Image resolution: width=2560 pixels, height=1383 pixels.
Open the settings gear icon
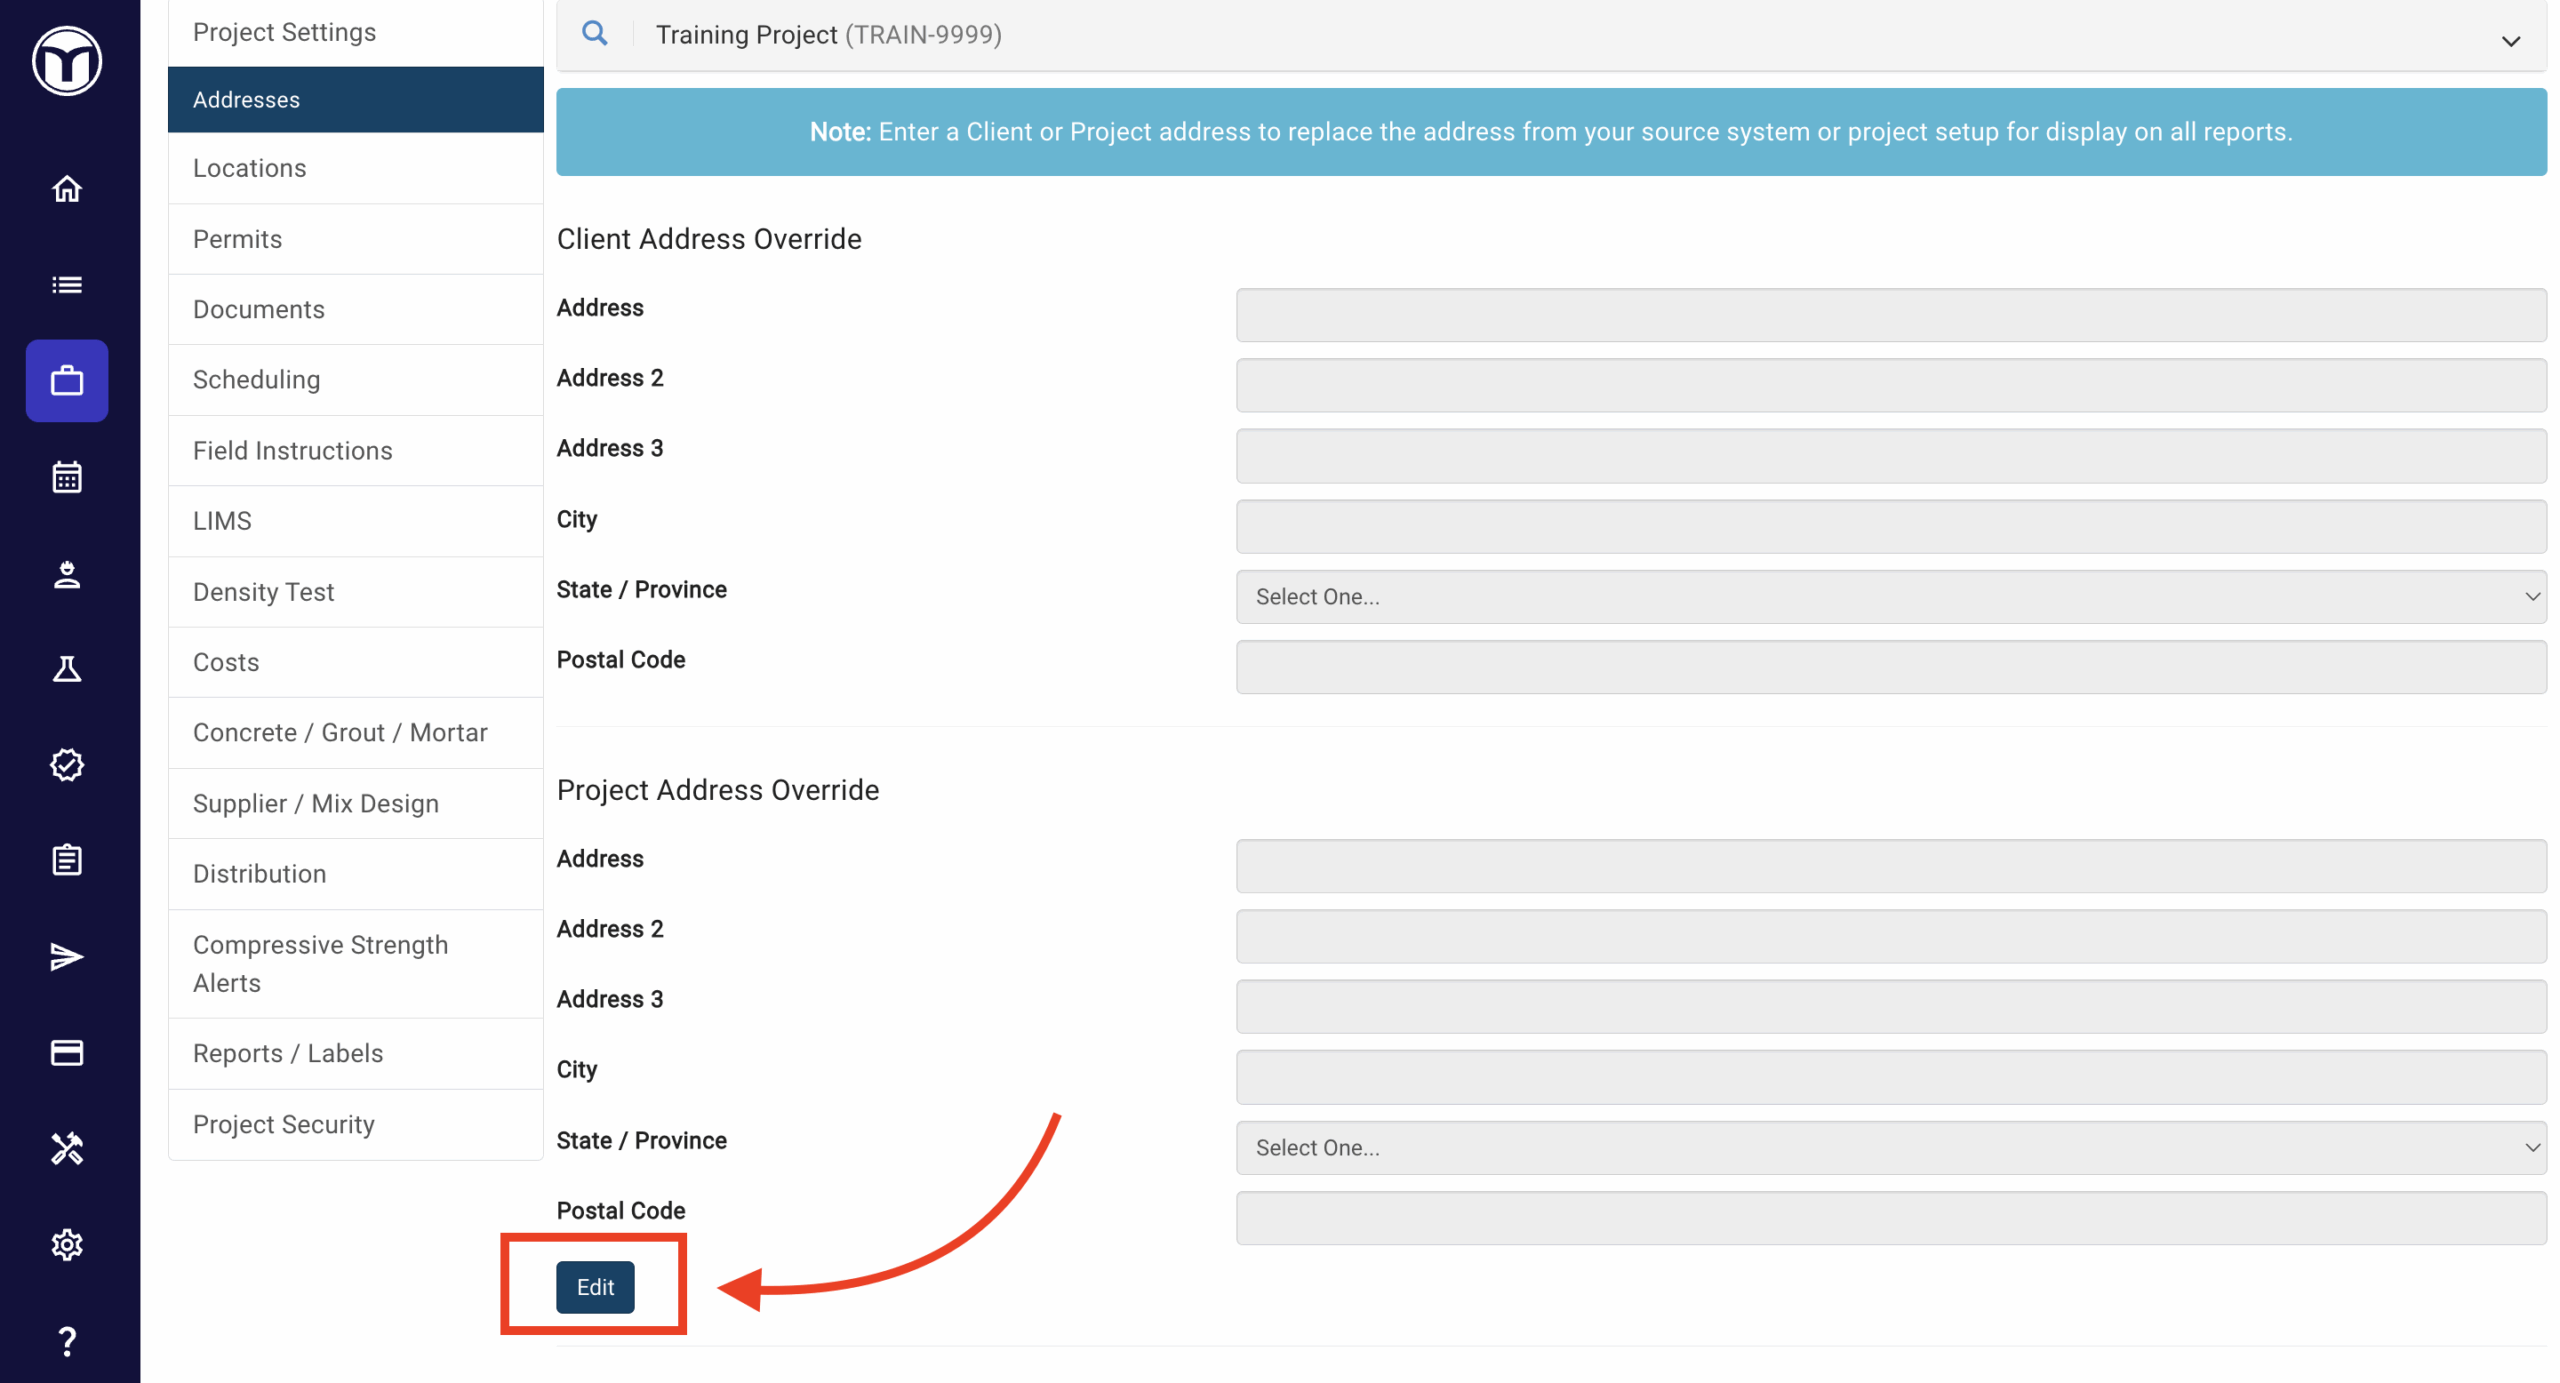coord(67,1244)
